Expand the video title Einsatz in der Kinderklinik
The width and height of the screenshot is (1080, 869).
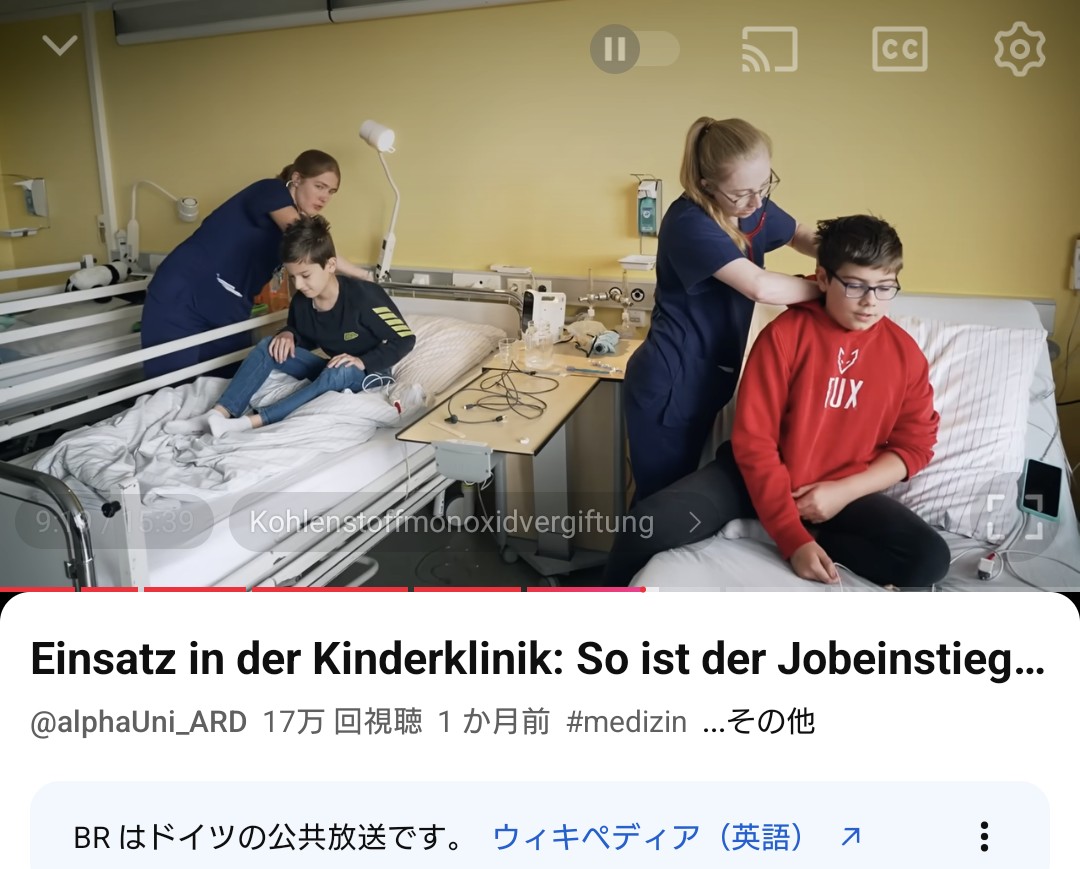pos(538,659)
